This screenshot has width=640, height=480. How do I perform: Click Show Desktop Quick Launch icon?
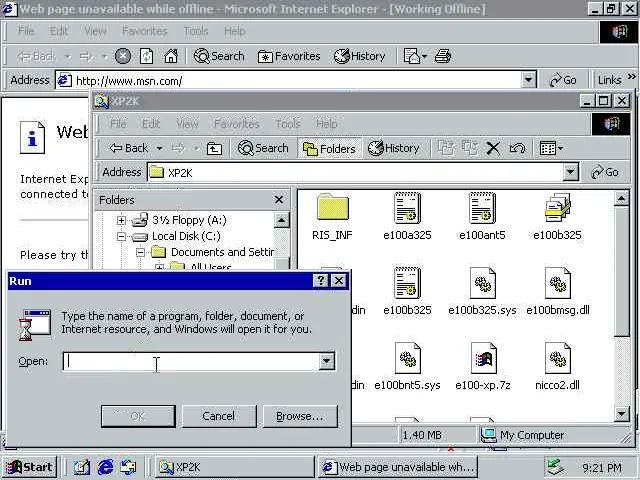click(81, 467)
